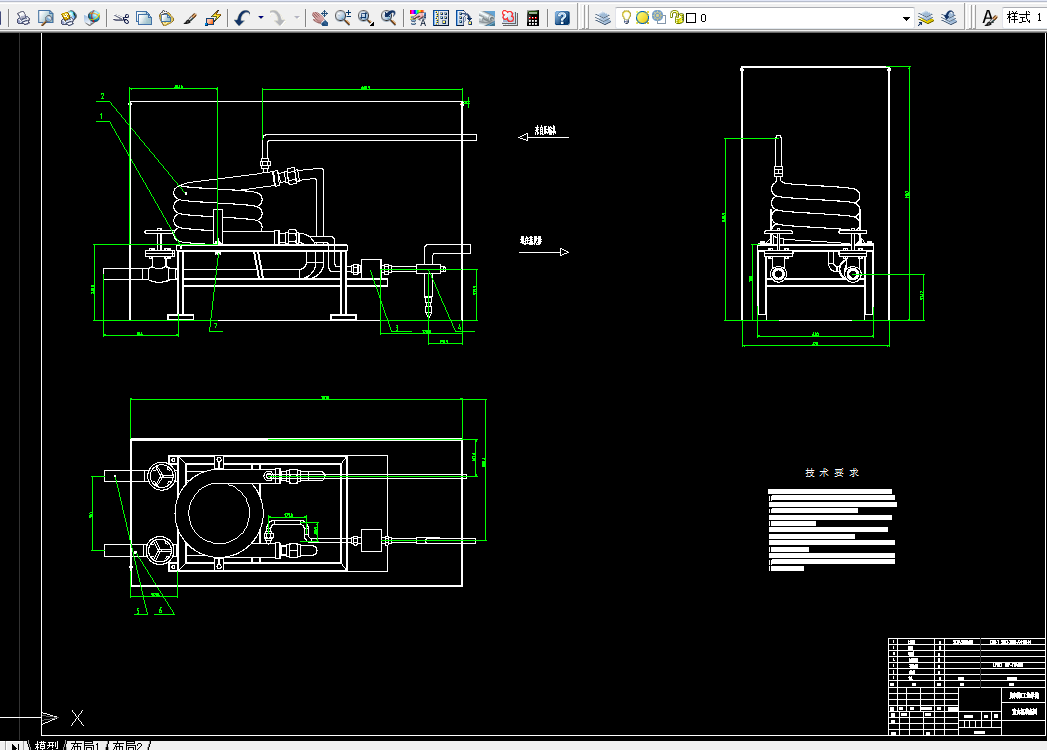Click the 3D DWF publish icon

pyautogui.click(x=91, y=18)
